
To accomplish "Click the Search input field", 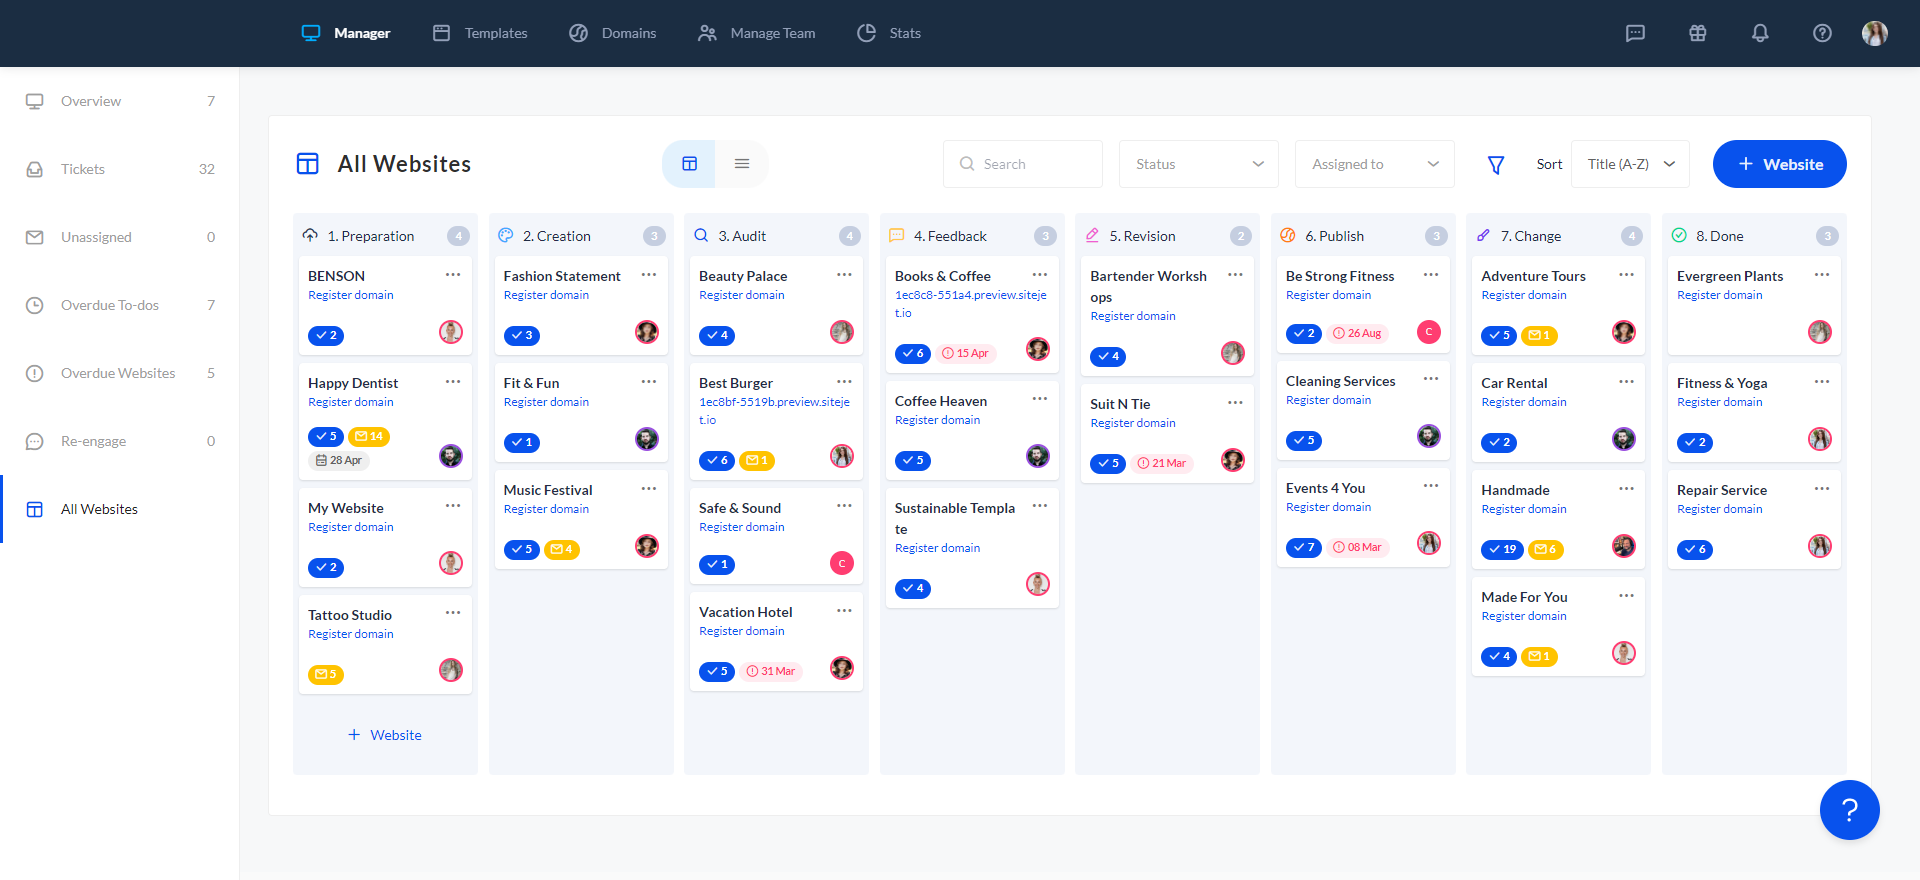I will pyautogui.click(x=1023, y=164).
